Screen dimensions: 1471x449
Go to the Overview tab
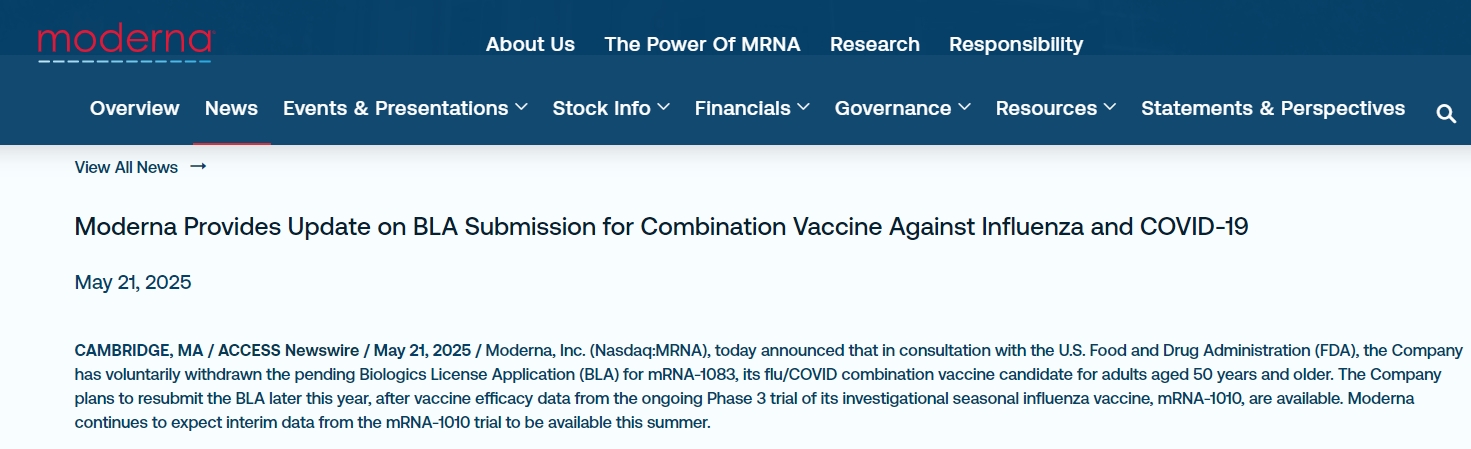pos(135,108)
